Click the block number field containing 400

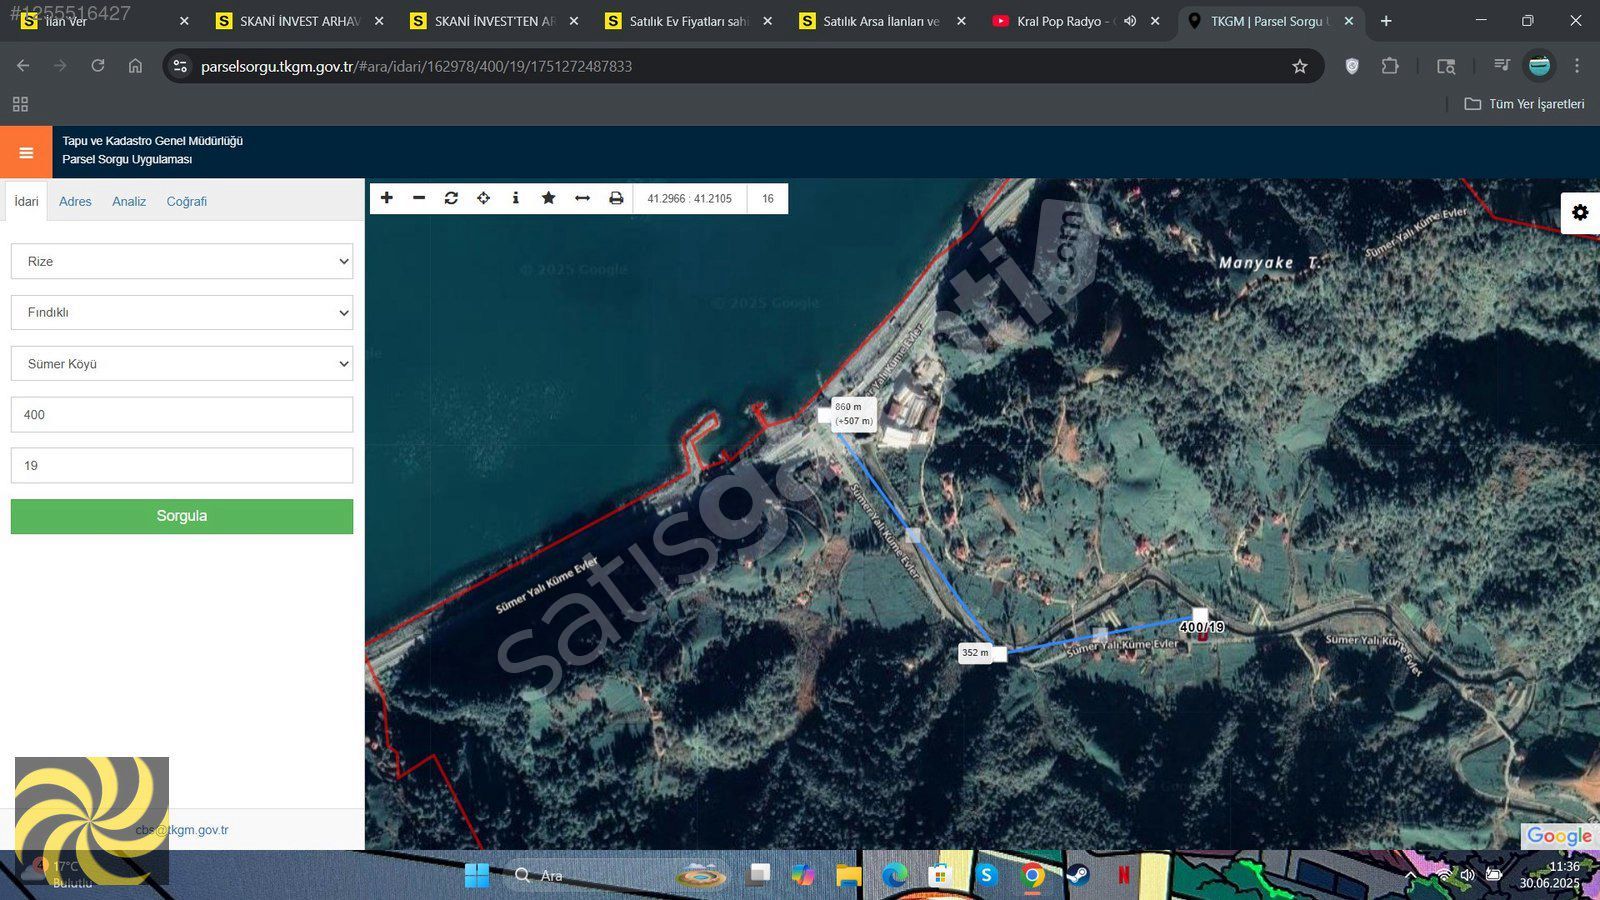point(182,415)
